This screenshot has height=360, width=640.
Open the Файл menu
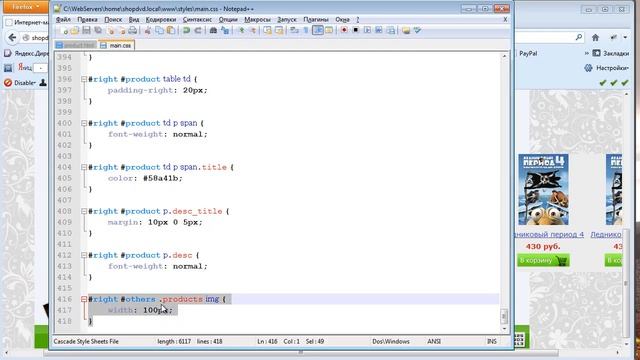[x=63, y=19]
